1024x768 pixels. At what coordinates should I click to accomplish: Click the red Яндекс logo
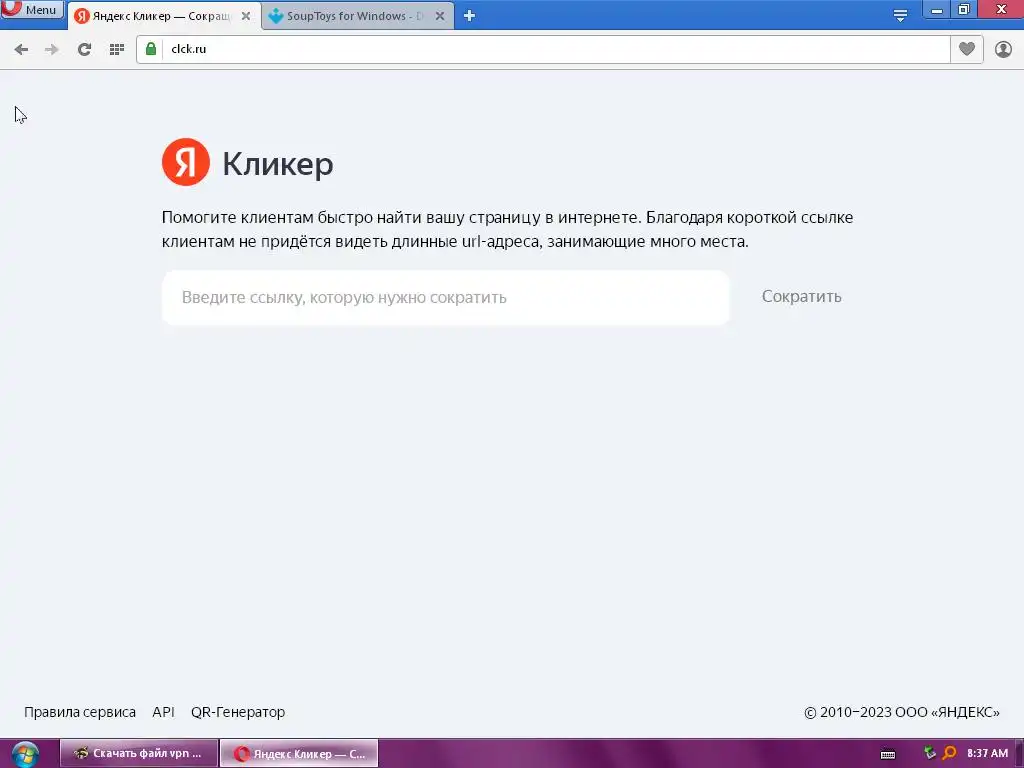pyautogui.click(x=185, y=162)
